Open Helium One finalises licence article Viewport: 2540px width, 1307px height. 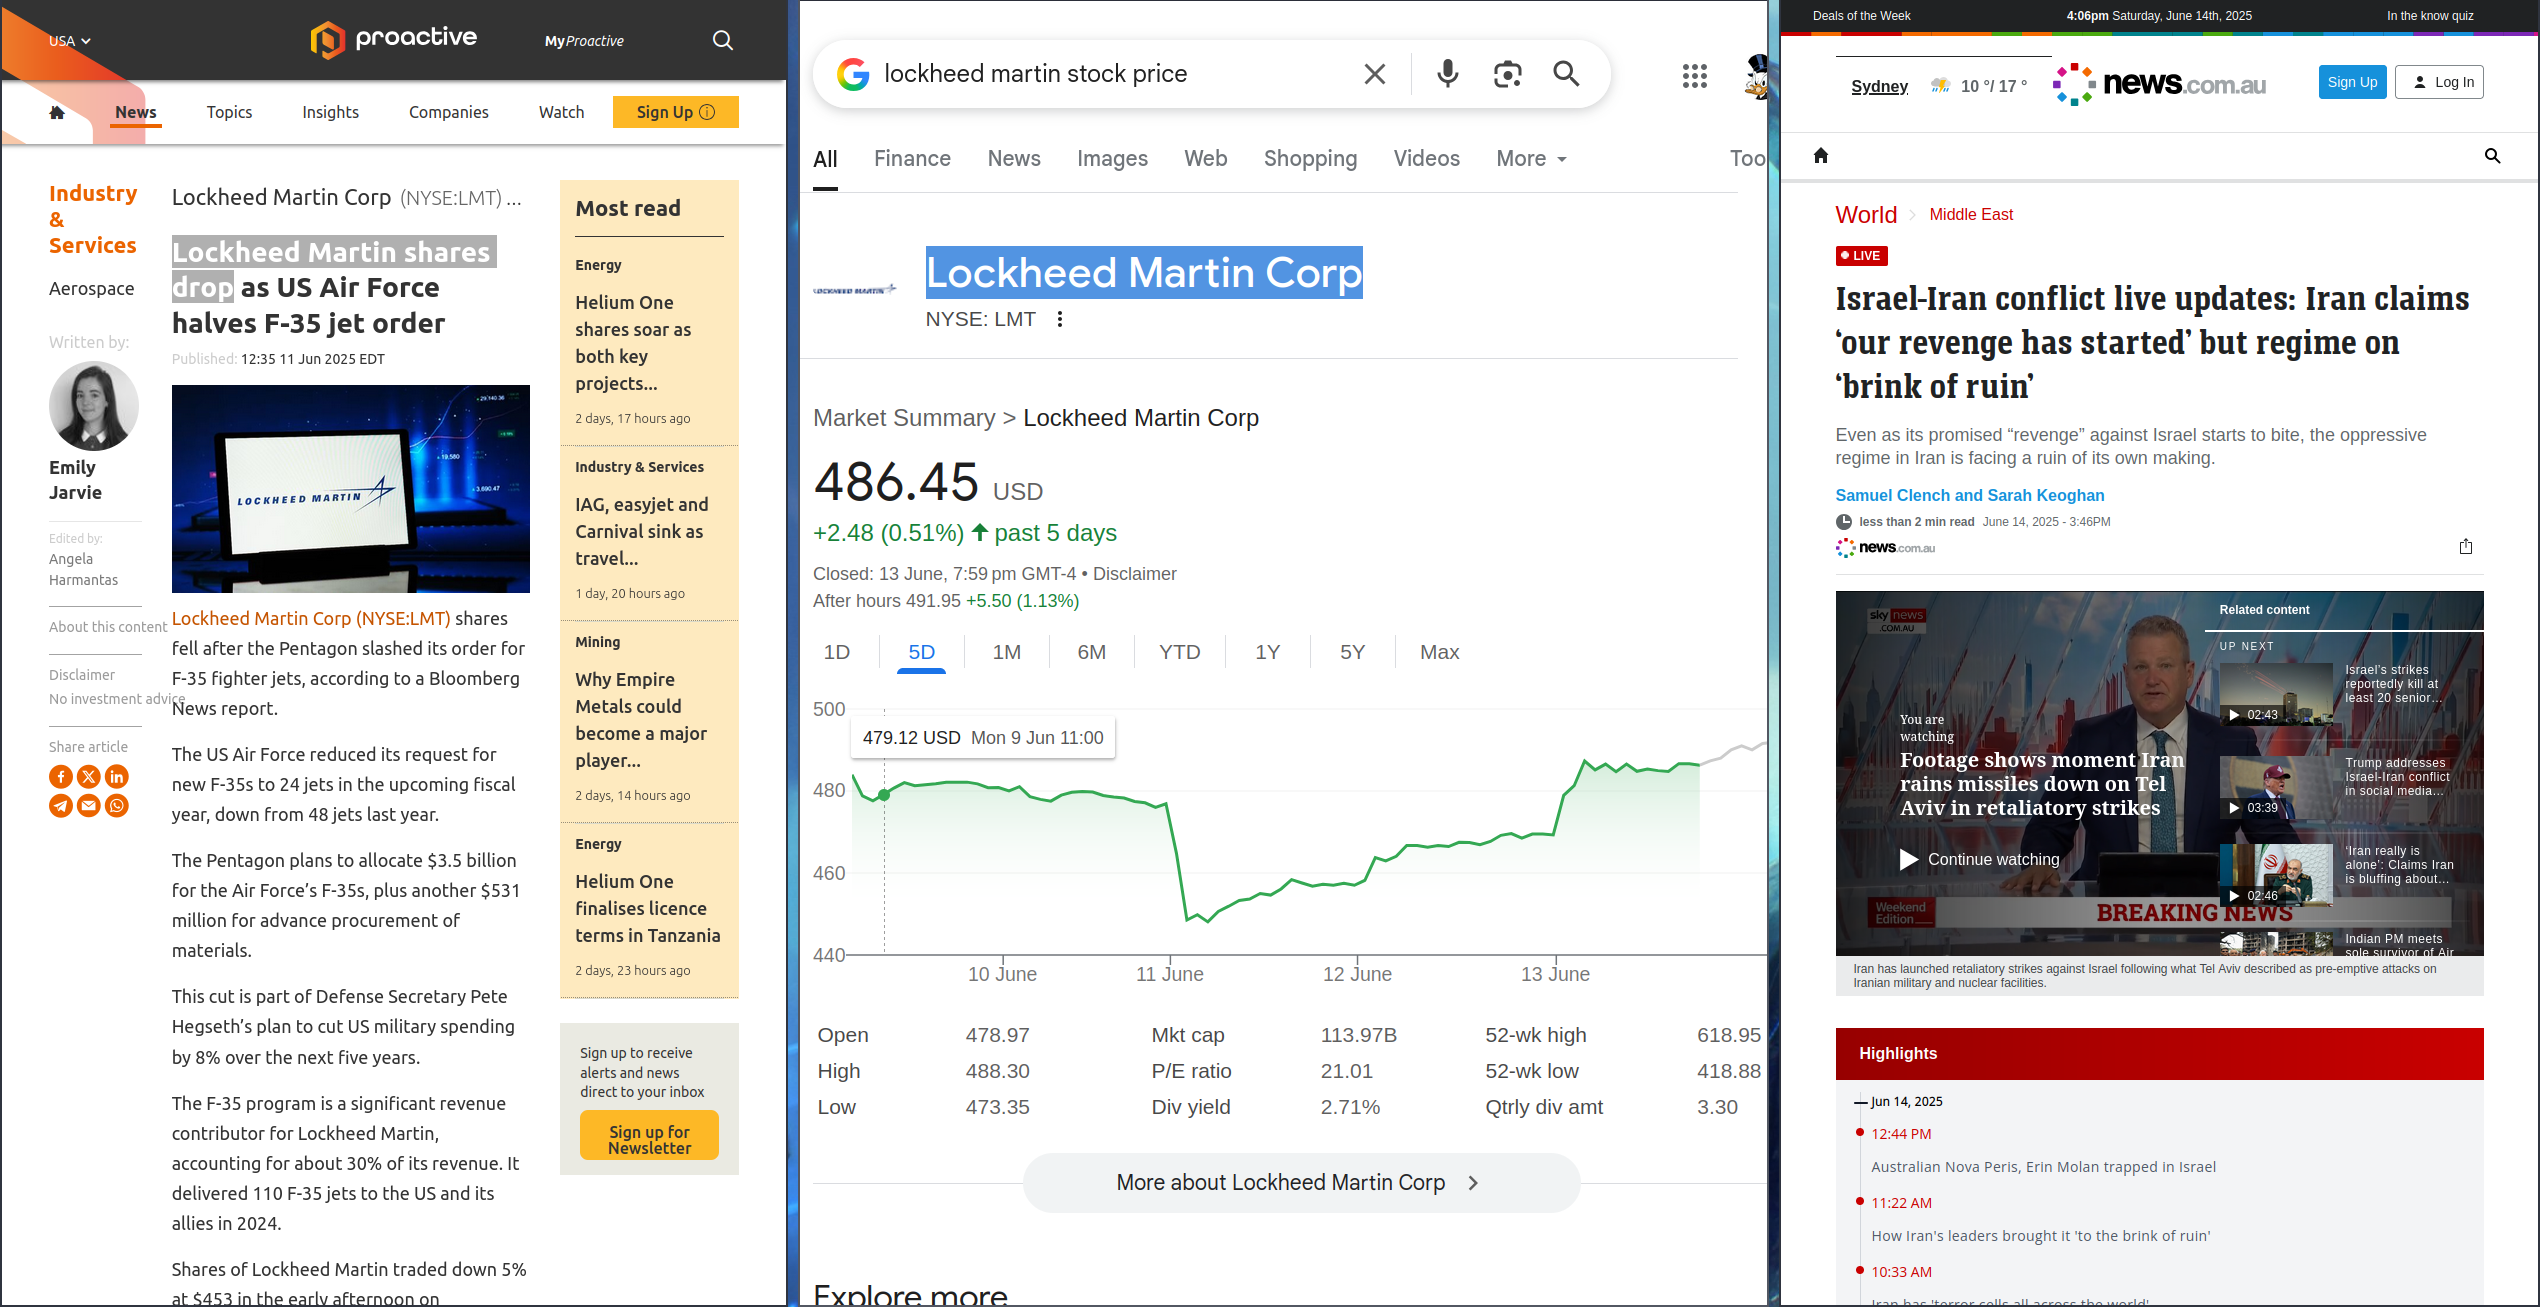click(647, 908)
